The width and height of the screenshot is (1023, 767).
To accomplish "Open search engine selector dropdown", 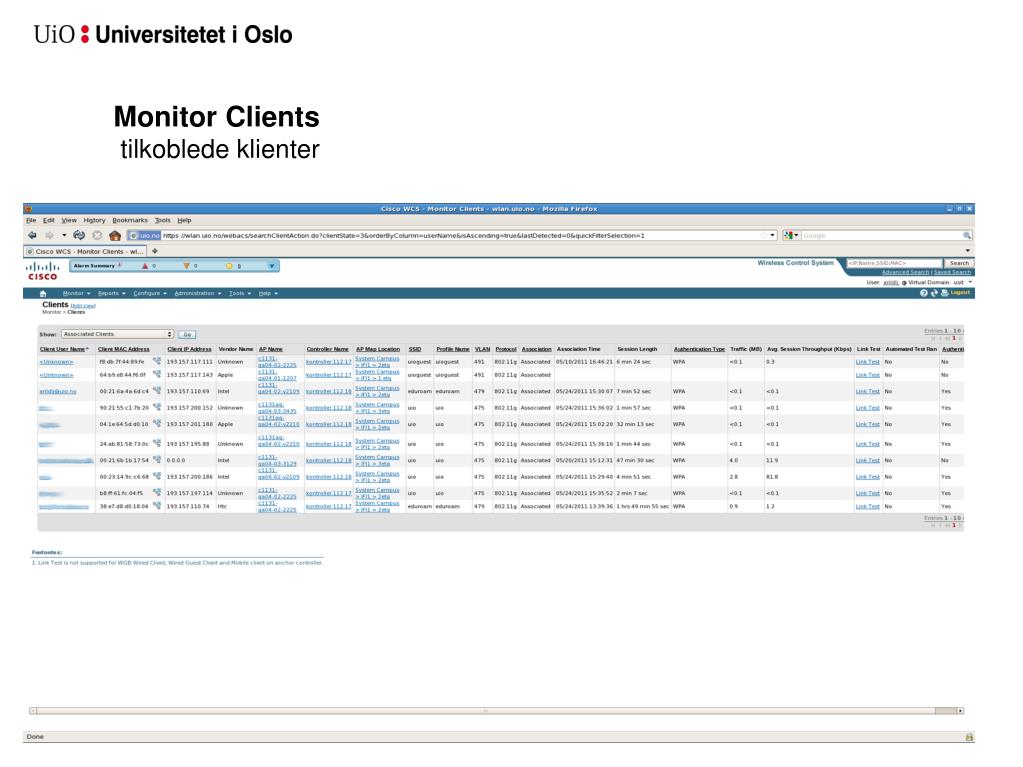I will click(791, 235).
